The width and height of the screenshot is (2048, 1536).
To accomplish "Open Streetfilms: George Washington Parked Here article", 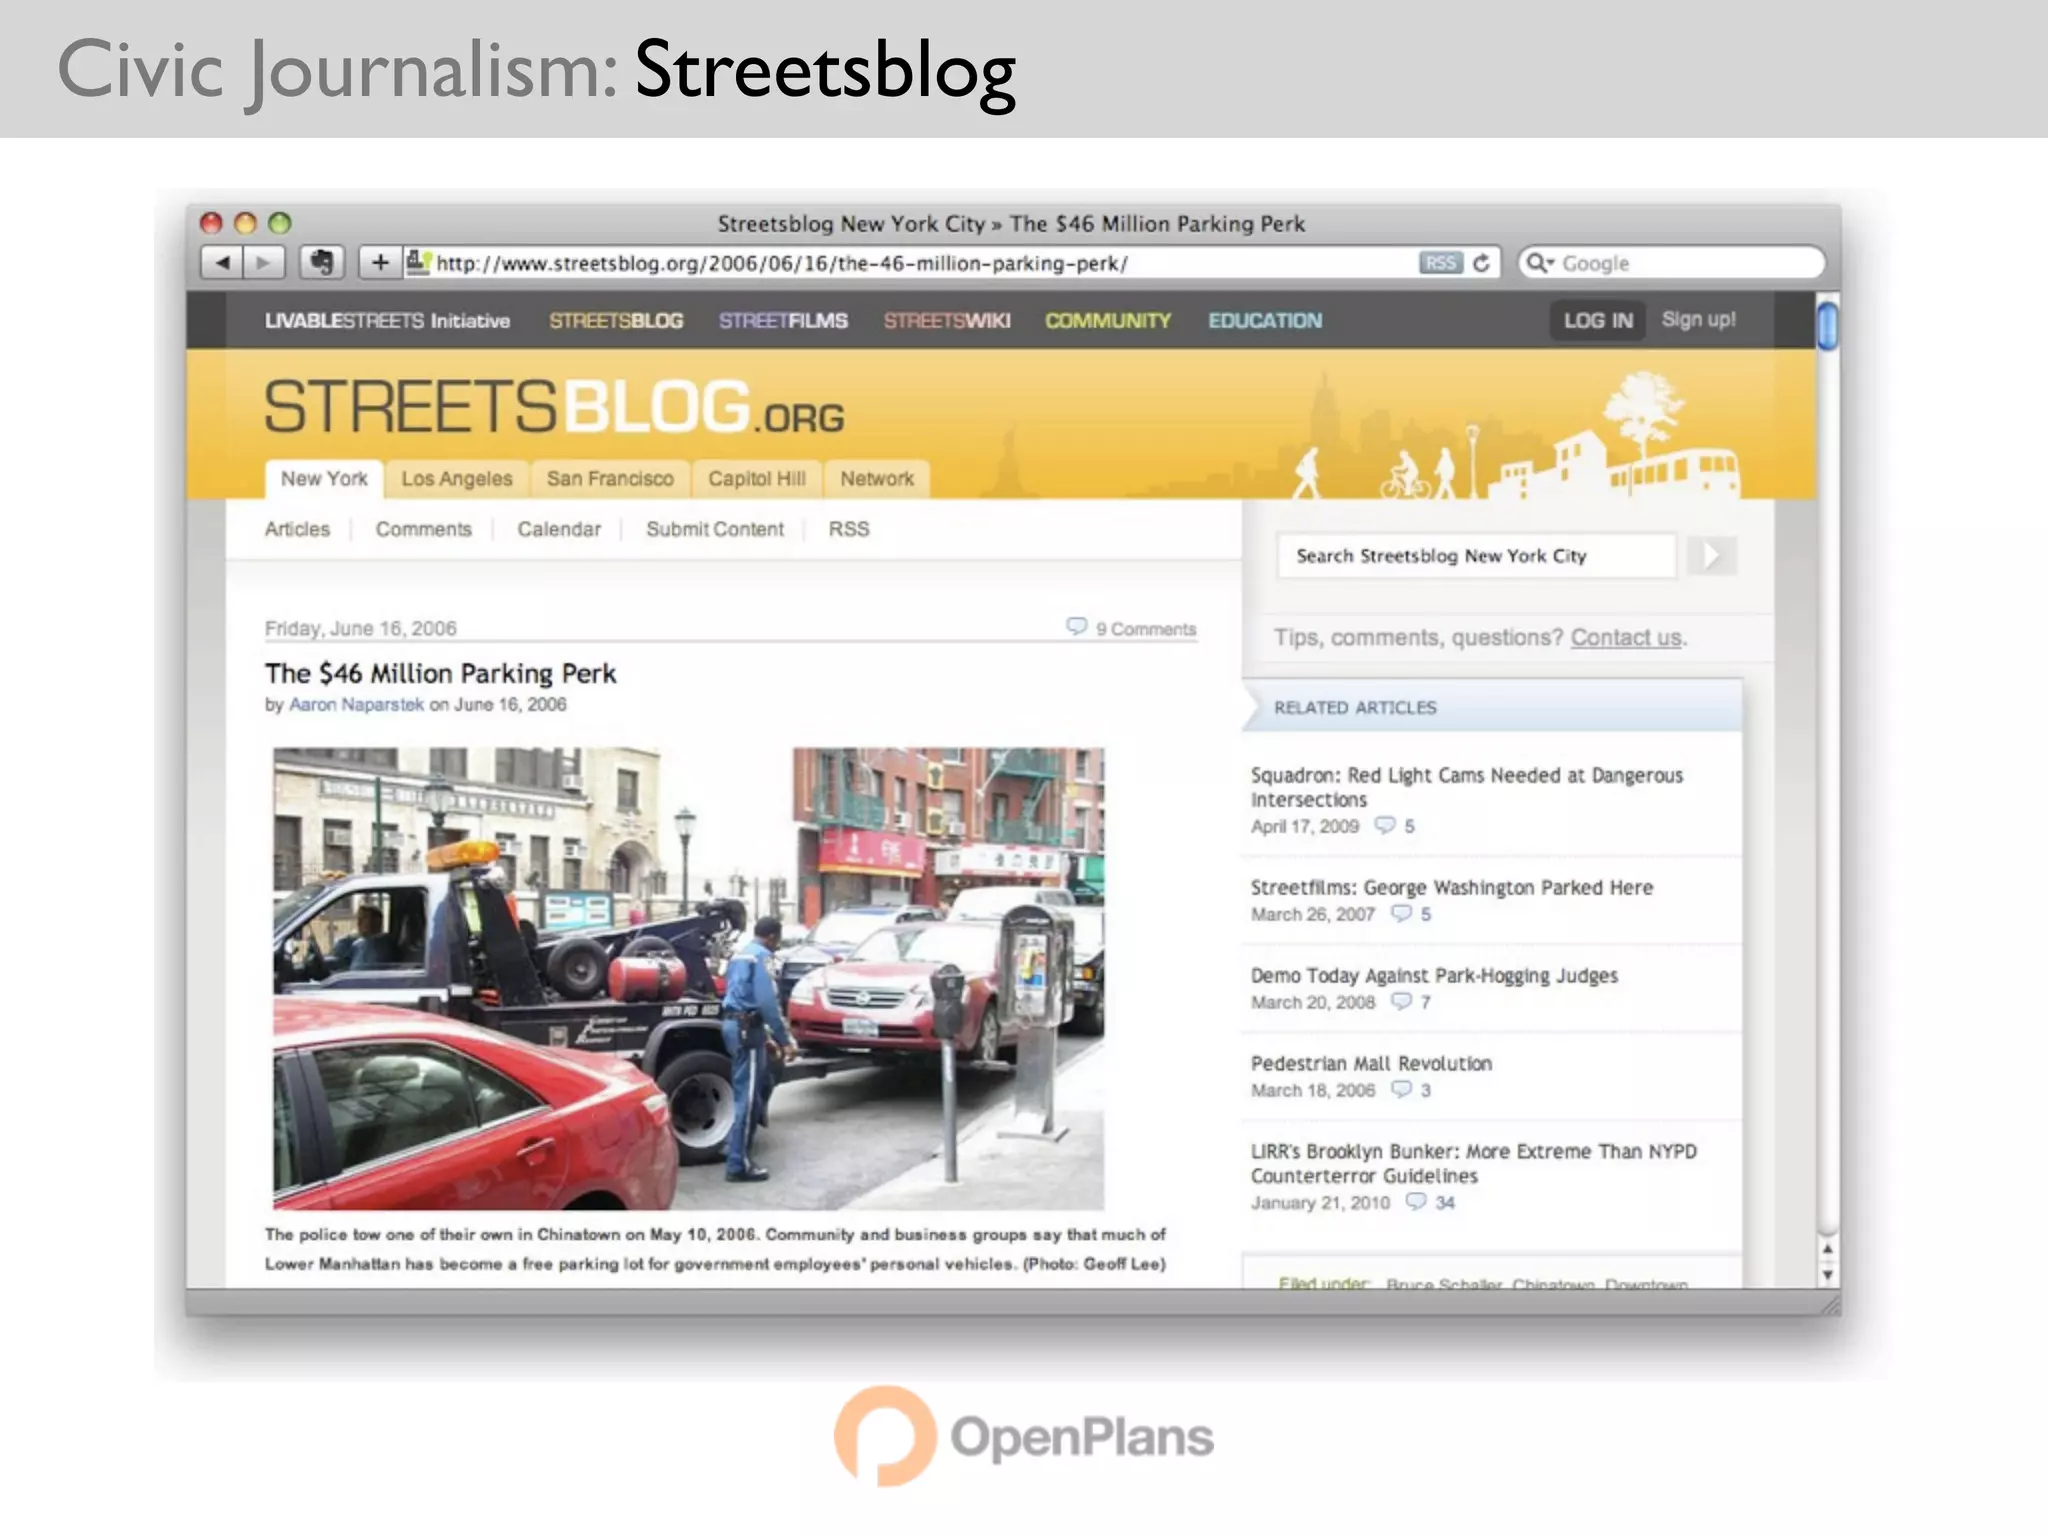I will coord(1451,887).
